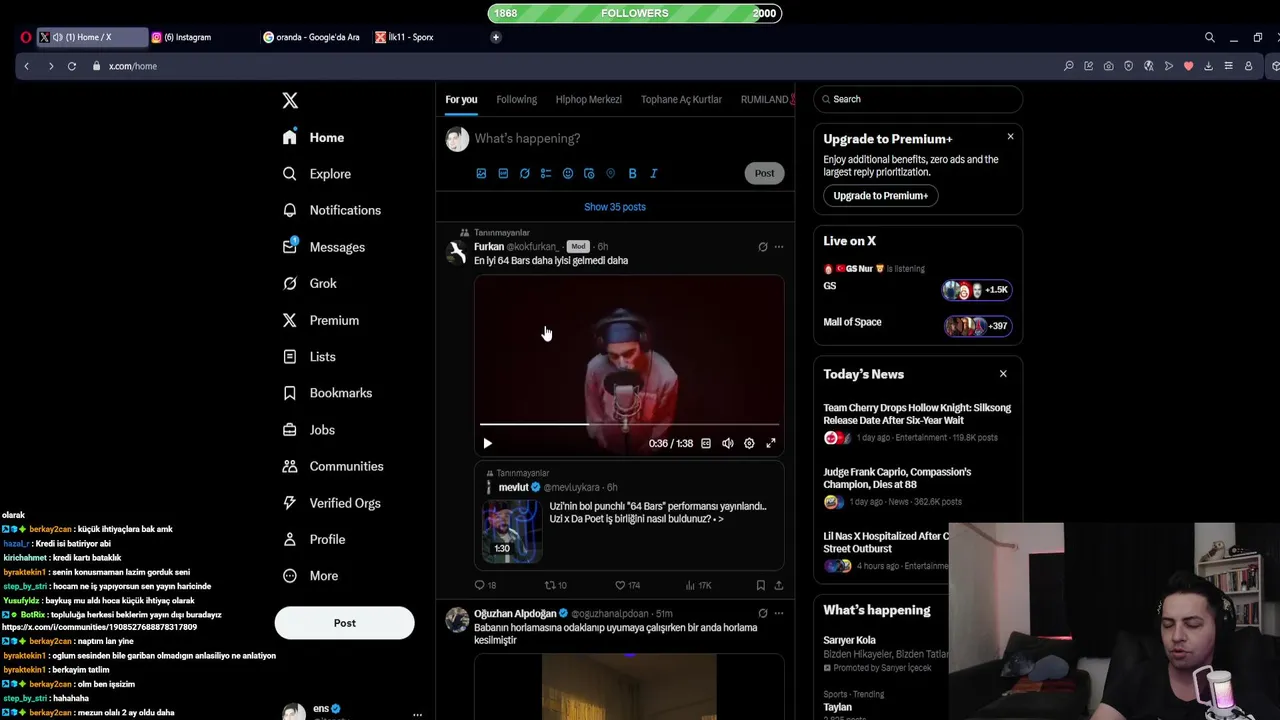Take a snapshot with Opera camera icon
The height and width of the screenshot is (720, 1280).
tap(1109, 66)
